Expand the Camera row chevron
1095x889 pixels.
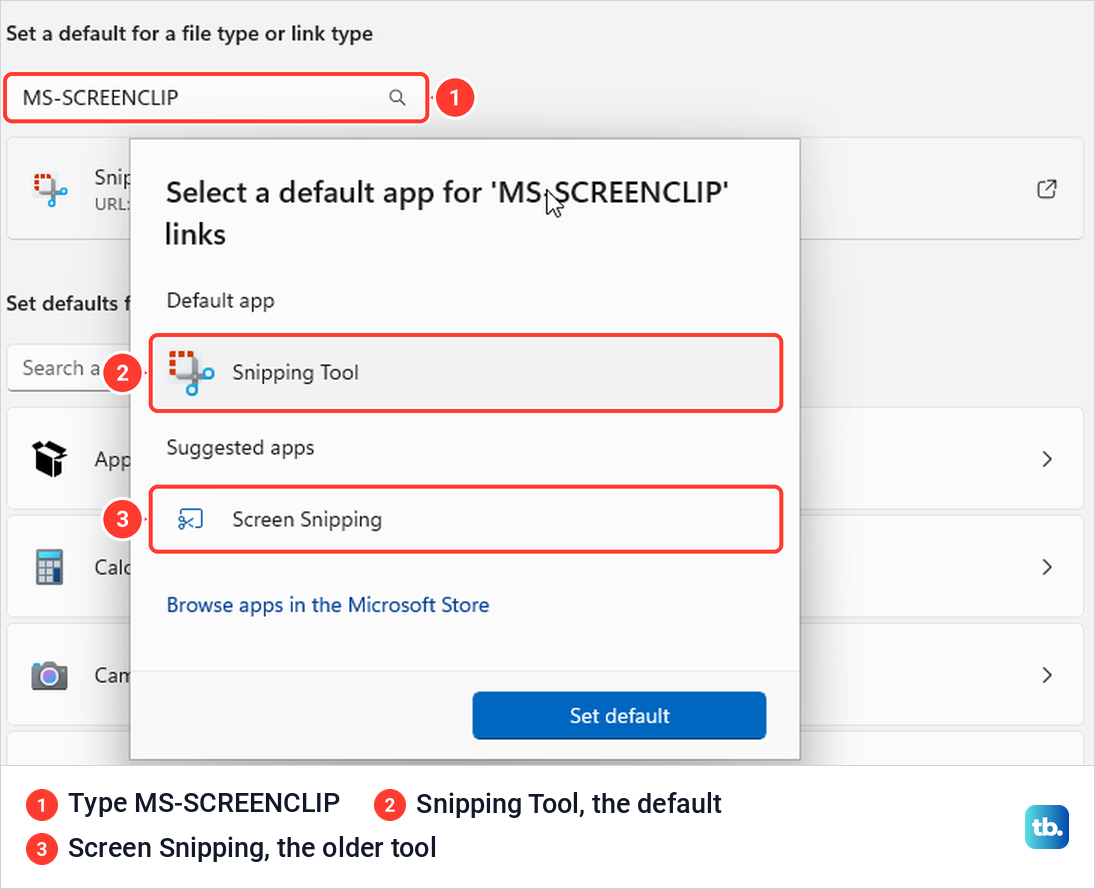coord(1047,675)
